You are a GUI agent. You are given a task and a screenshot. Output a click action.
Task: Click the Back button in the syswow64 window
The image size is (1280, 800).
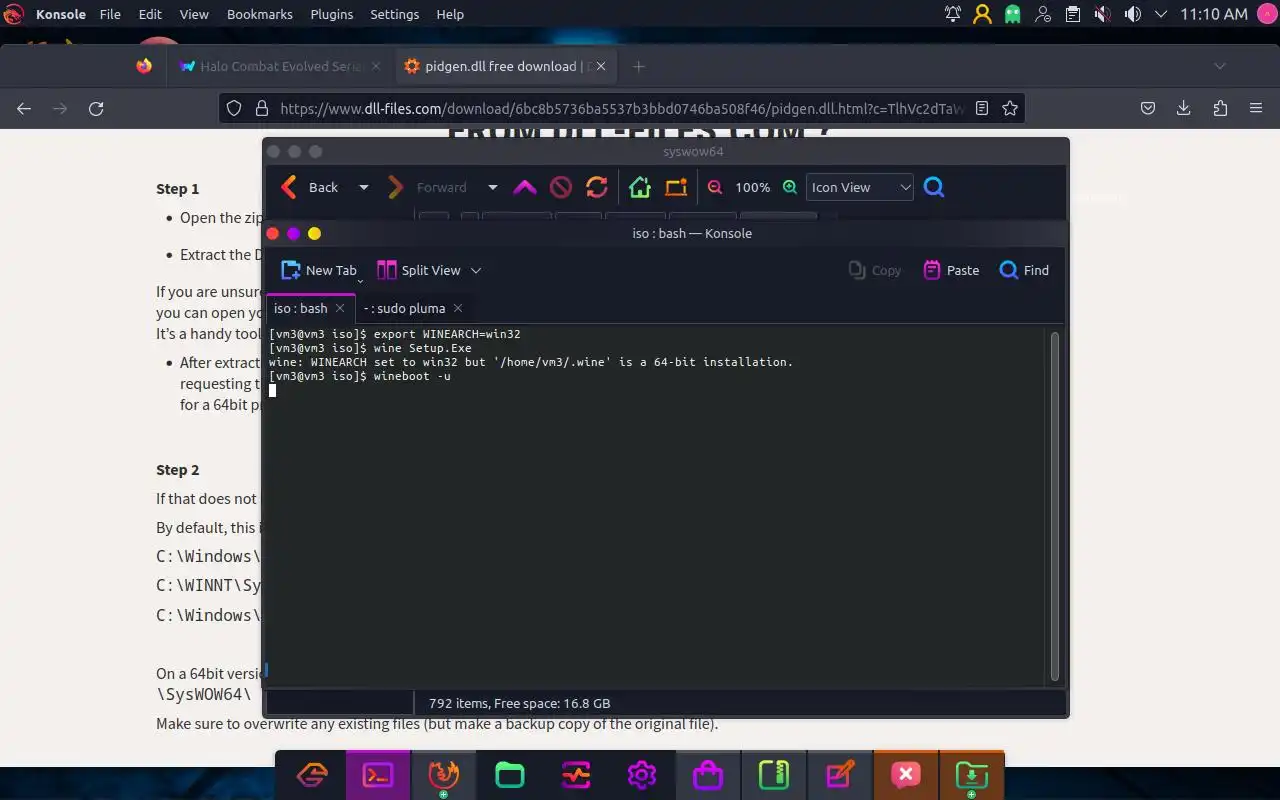click(x=310, y=187)
